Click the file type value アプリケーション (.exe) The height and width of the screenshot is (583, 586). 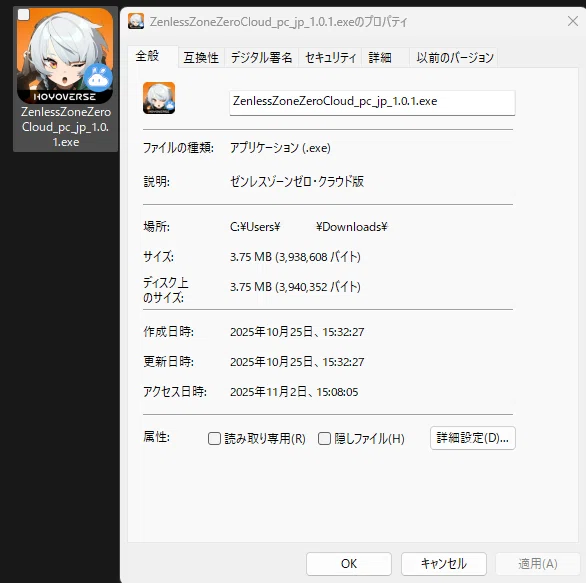pyautogui.click(x=280, y=148)
